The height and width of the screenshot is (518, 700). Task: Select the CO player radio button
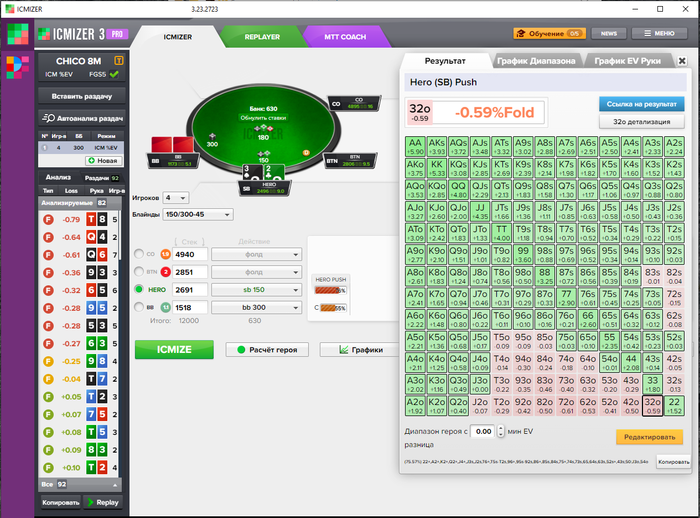pos(139,254)
